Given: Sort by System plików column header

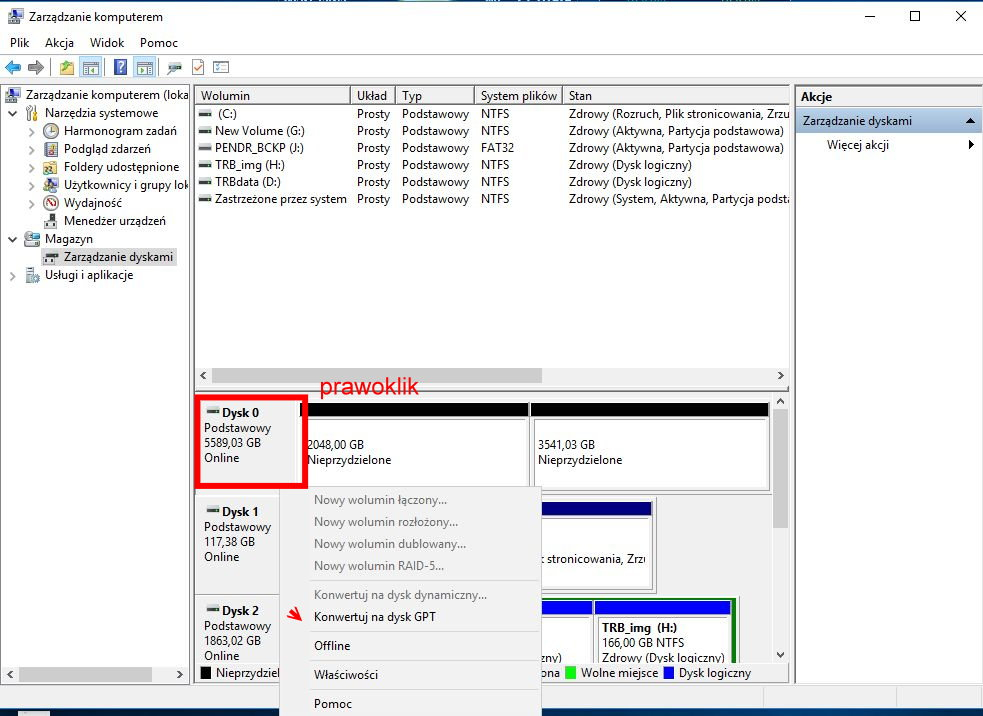Looking at the screenshot, I should (x=518, y=95).
